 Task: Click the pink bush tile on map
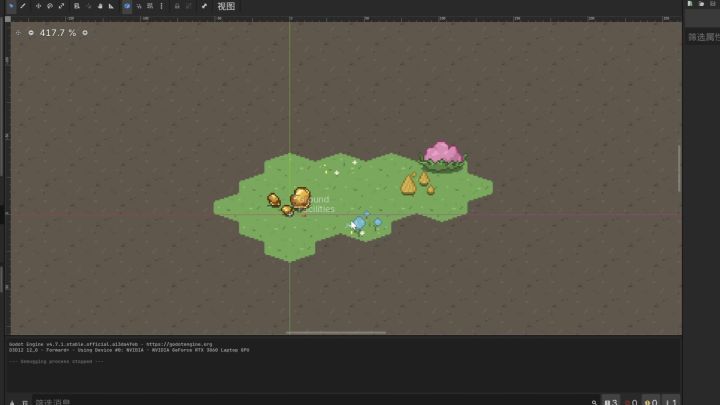[x=443, y=157]
